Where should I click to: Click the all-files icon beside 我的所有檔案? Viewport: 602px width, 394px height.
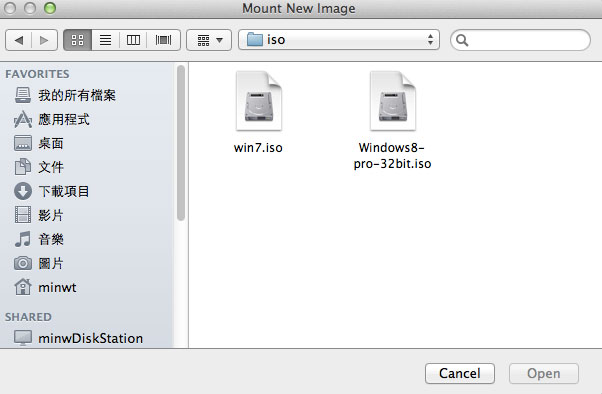point(23,95)
